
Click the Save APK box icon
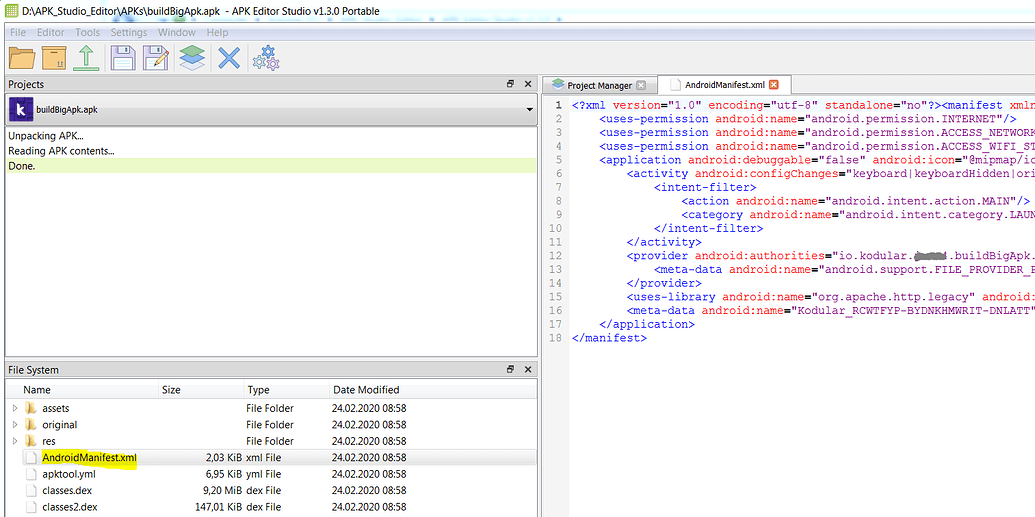click(54, 58)
